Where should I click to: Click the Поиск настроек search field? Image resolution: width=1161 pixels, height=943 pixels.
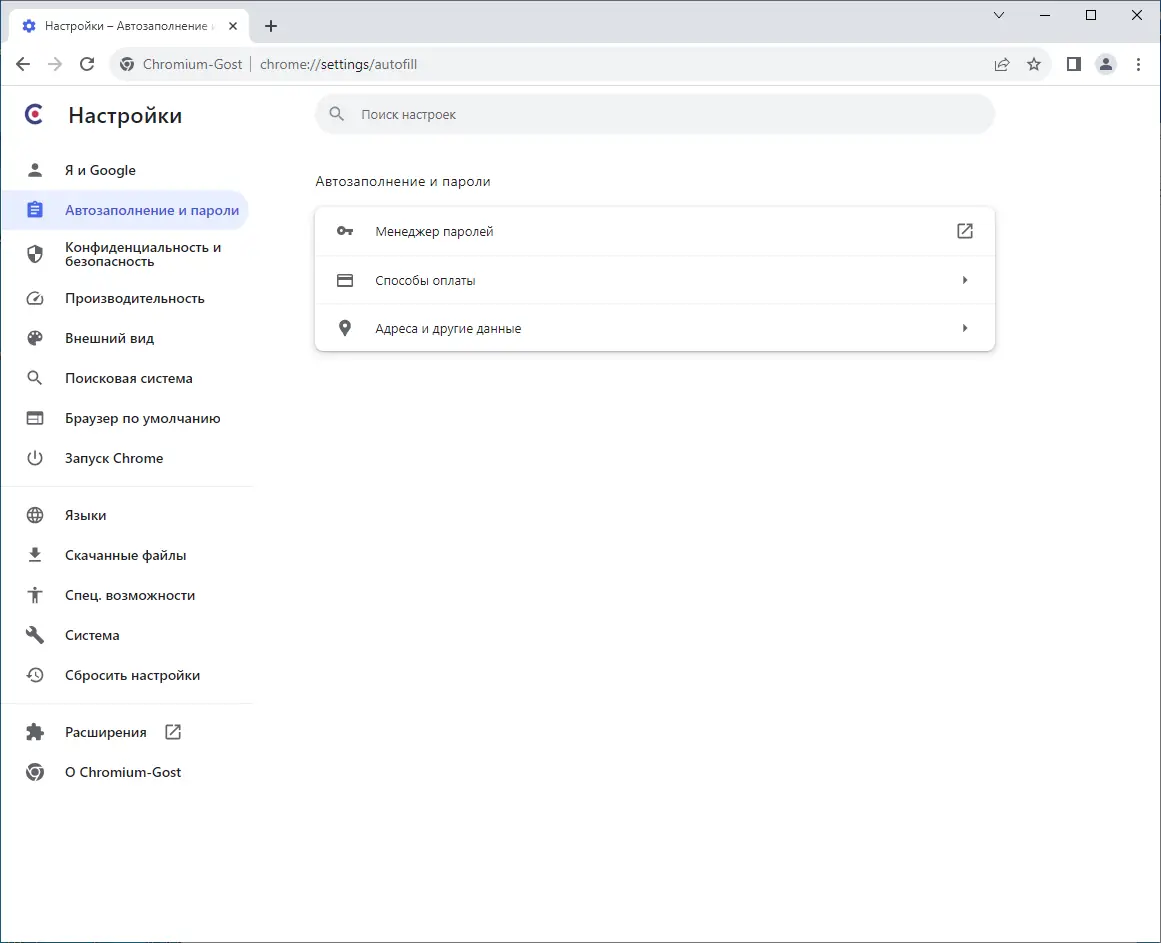pyautogui.click(x=655, y=115)
